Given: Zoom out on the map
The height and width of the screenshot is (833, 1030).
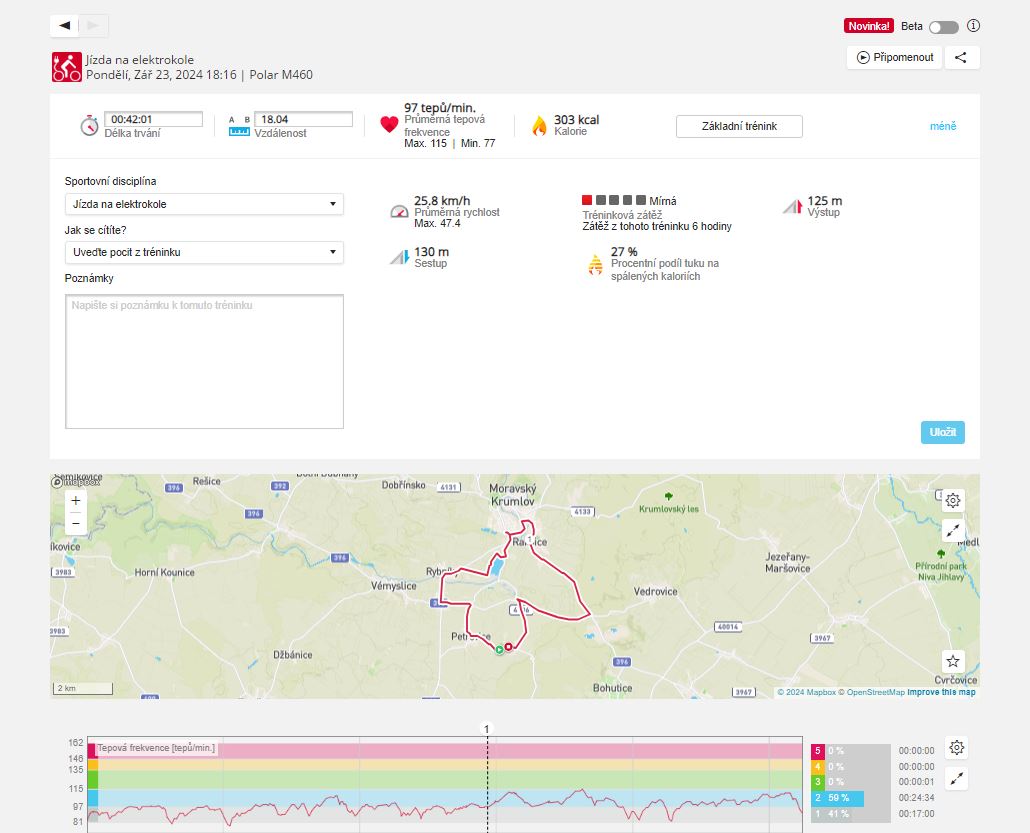Looking at the screenshot, I should [76, 524].
